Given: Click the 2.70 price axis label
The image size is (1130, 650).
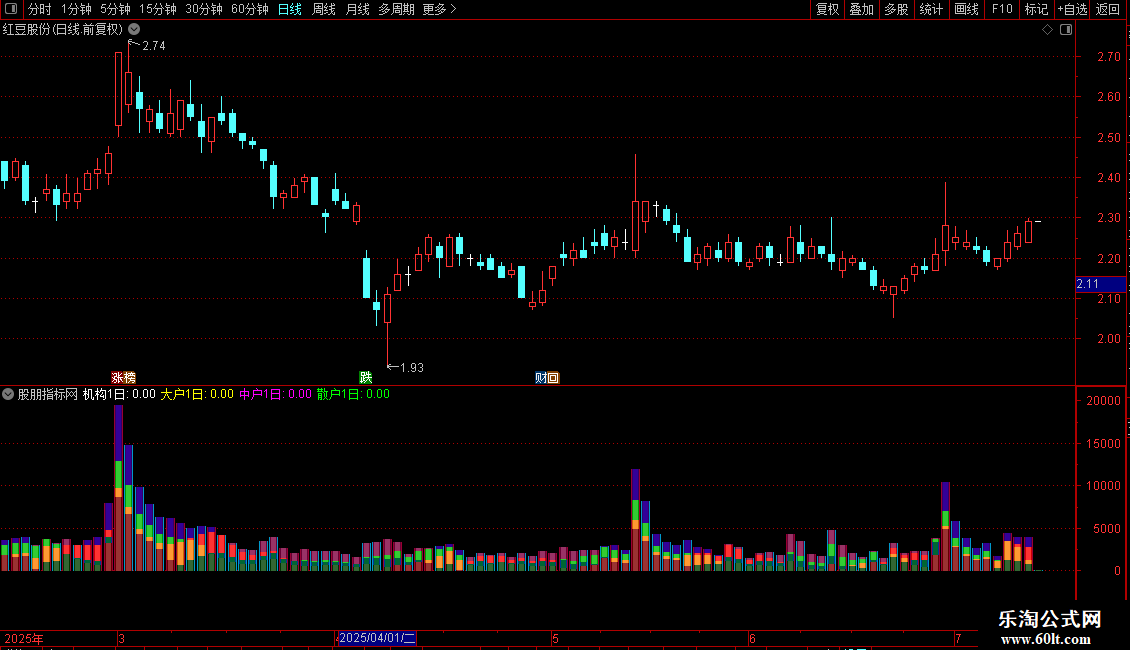Looking at the screenshot, I should (x=1108, y=57).
